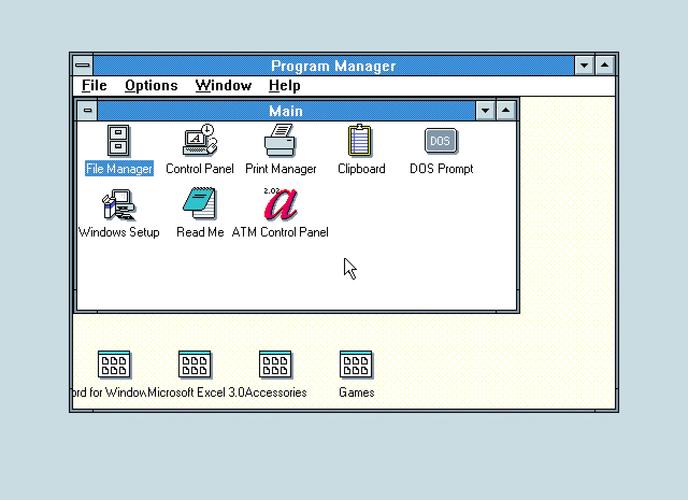Open the File menu

(x=94, y=86)
